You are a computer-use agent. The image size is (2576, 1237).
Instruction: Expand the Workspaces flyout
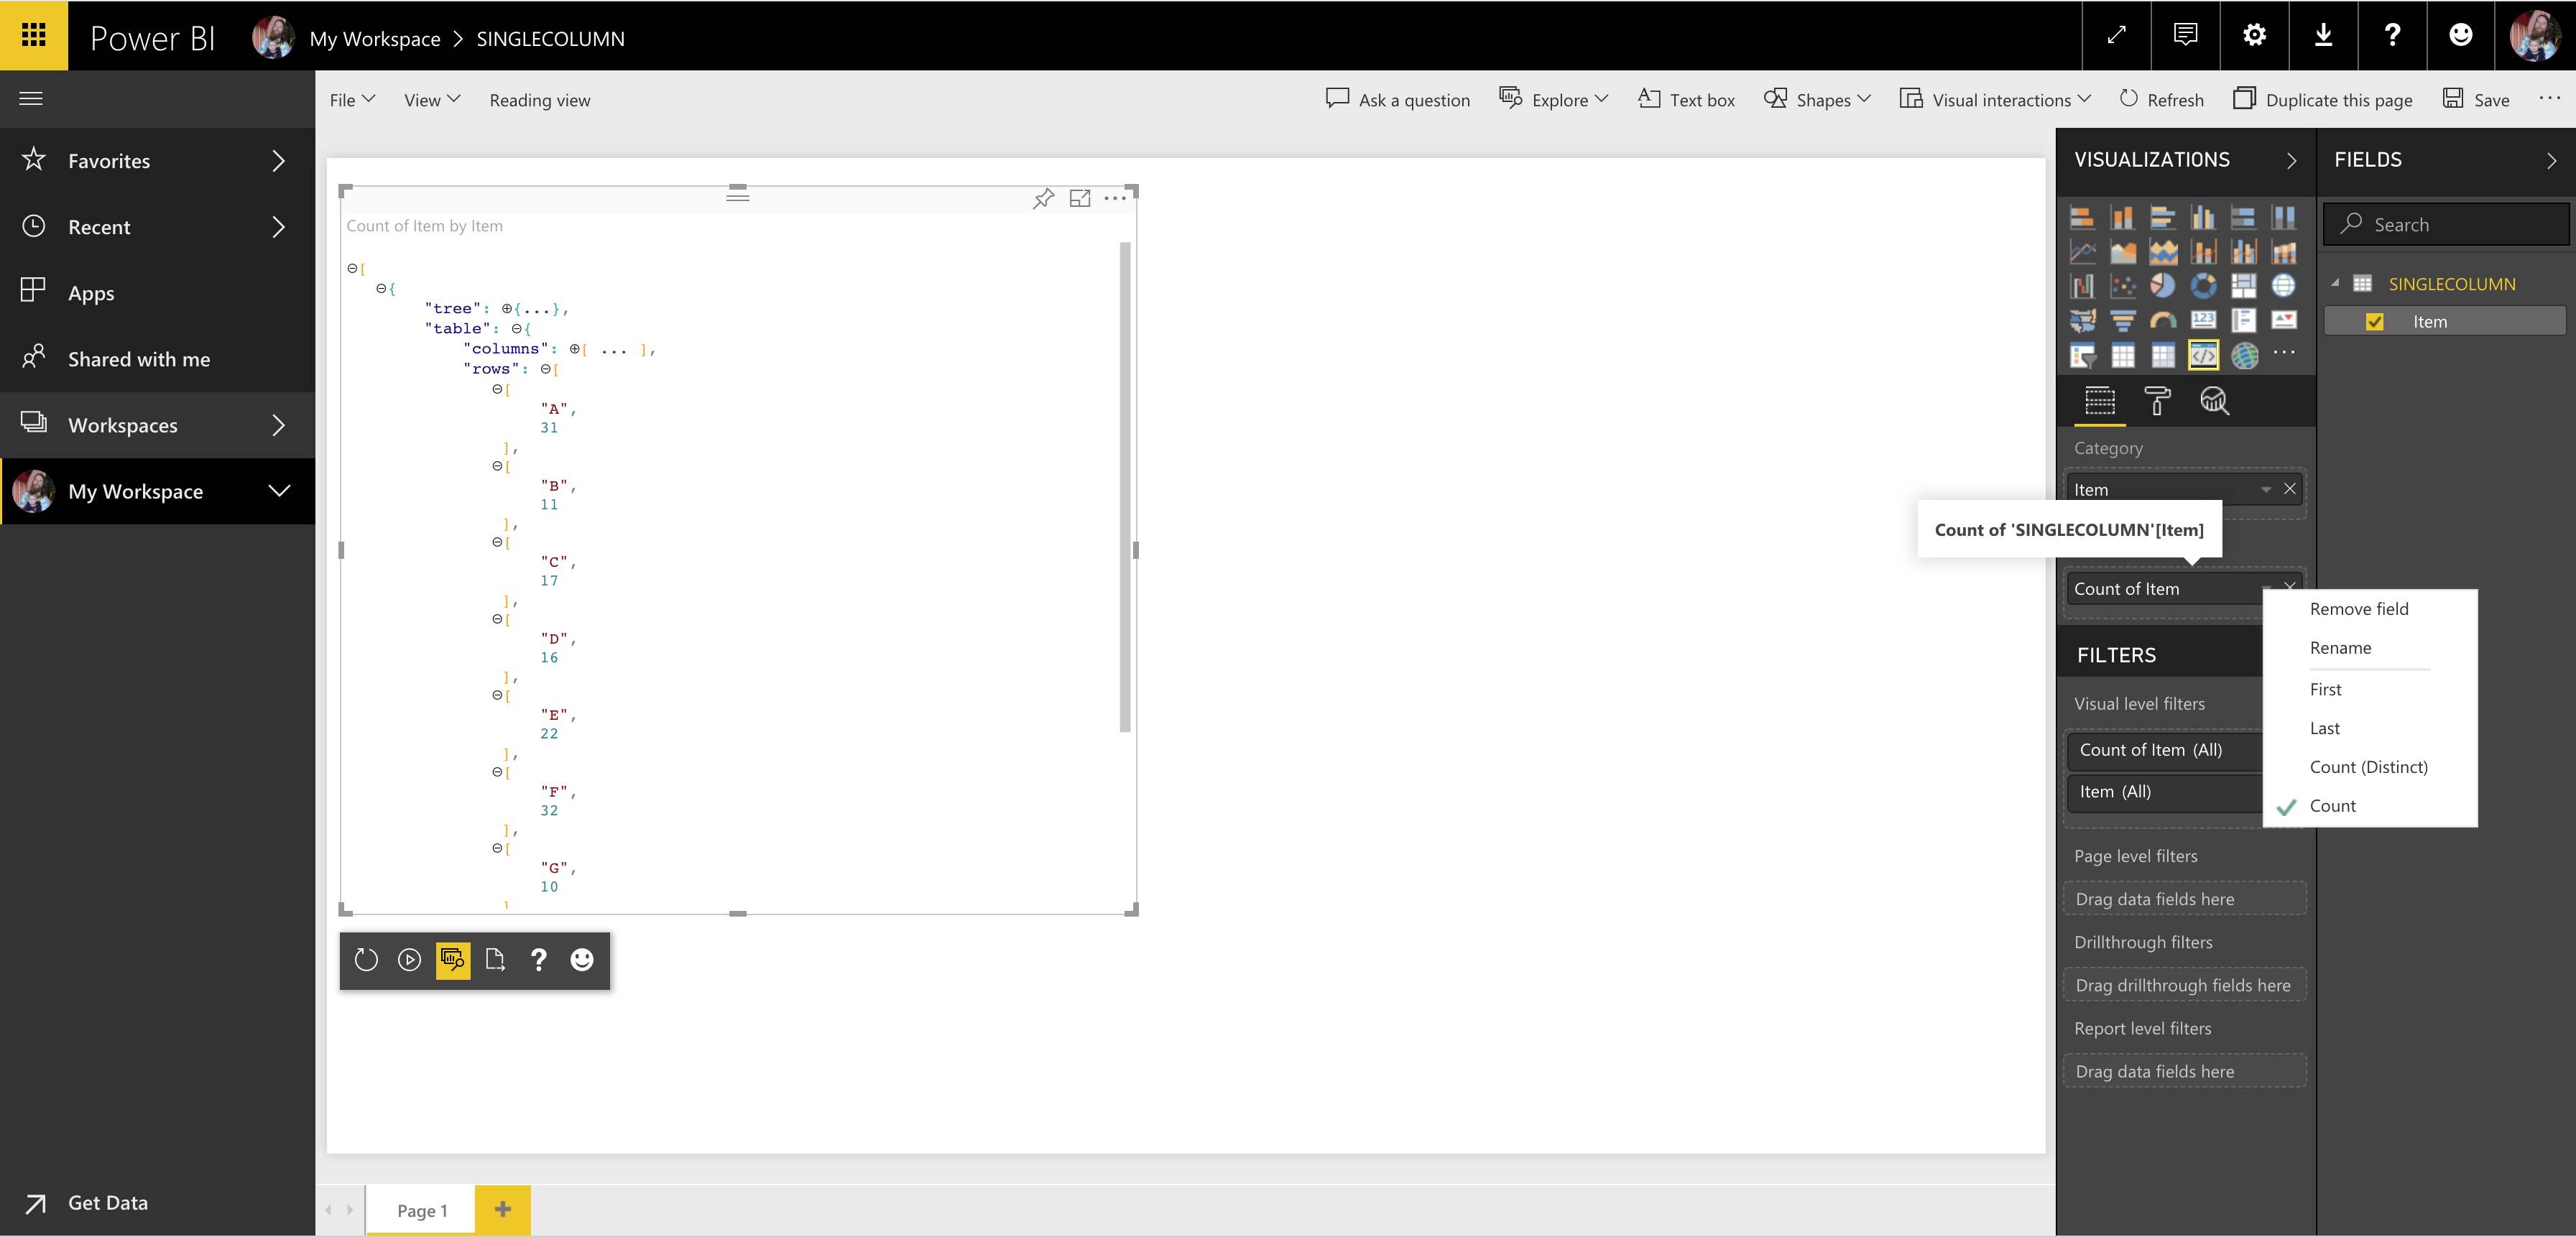(x=279, y=425)
